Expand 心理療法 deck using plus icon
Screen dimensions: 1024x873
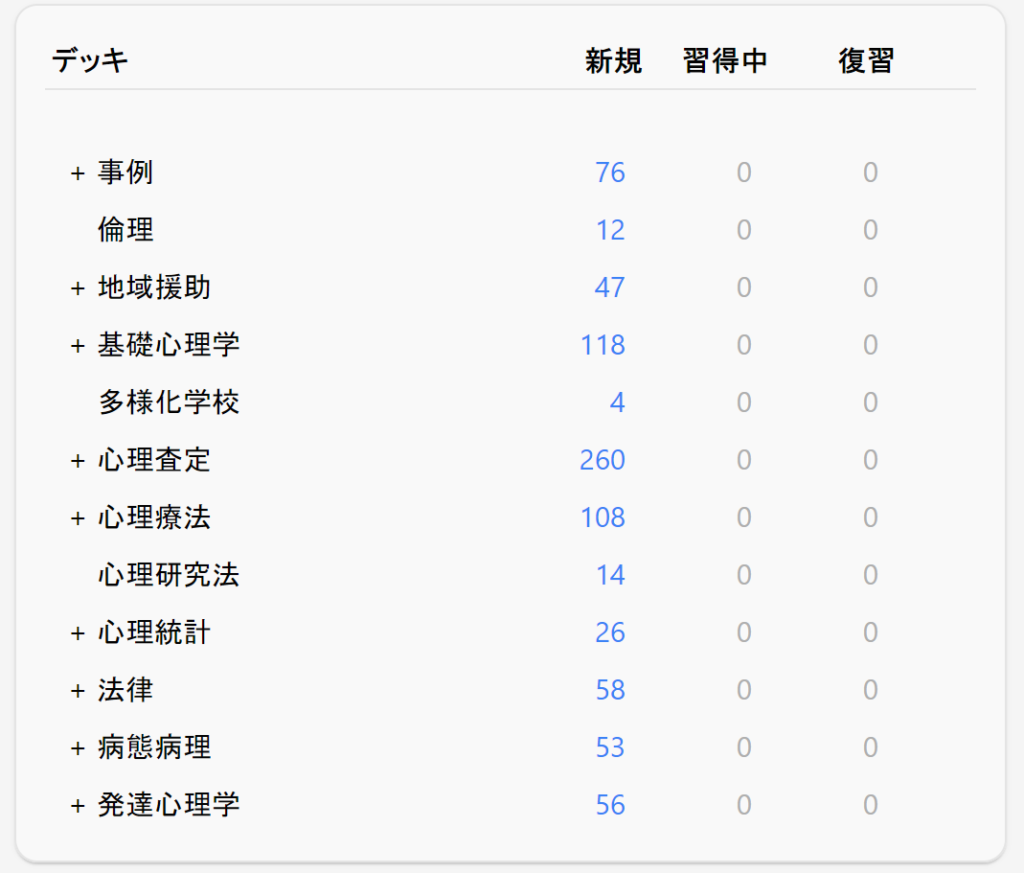(x=77, y=519)
